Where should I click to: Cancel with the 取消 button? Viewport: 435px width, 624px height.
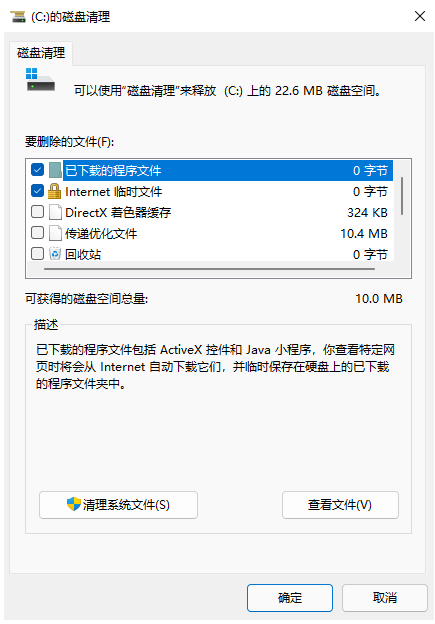384,597
